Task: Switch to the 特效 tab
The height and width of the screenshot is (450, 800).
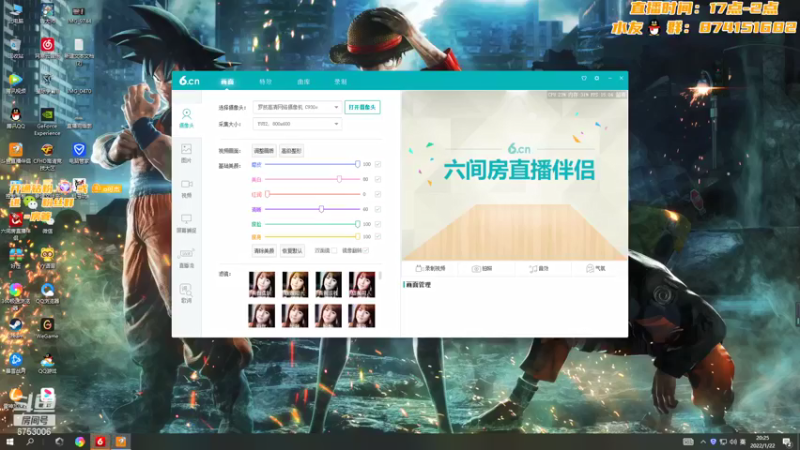Action: (265, 82)
